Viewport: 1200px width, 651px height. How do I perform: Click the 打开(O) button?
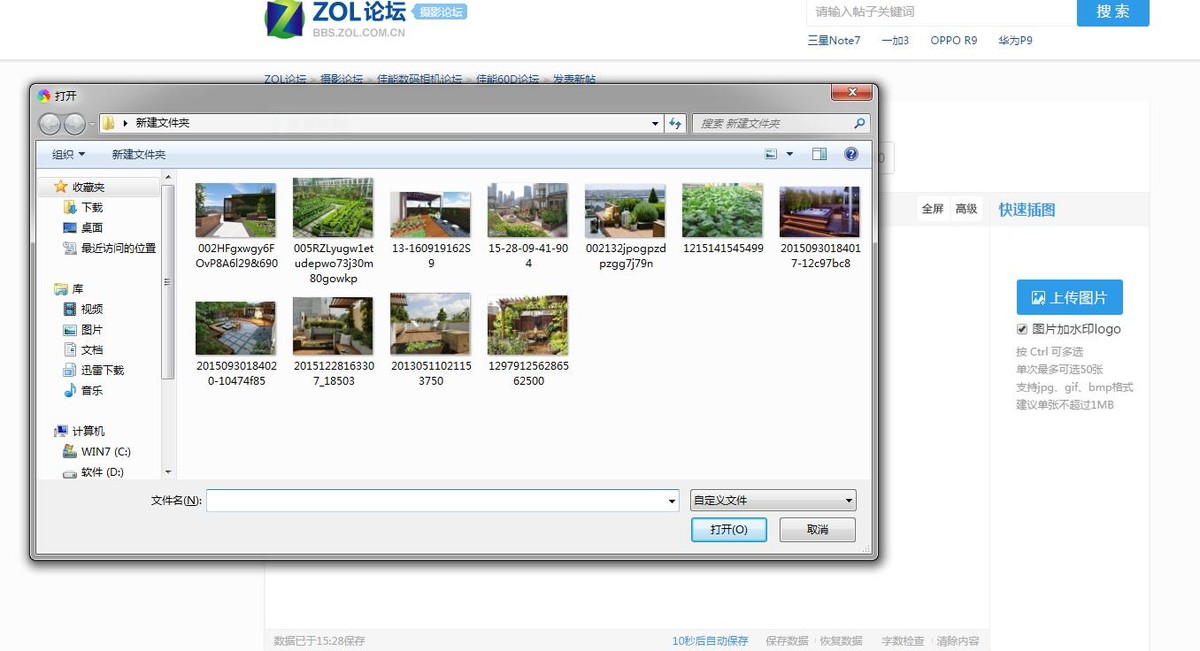pyautogui.click(x=729, y=530)
